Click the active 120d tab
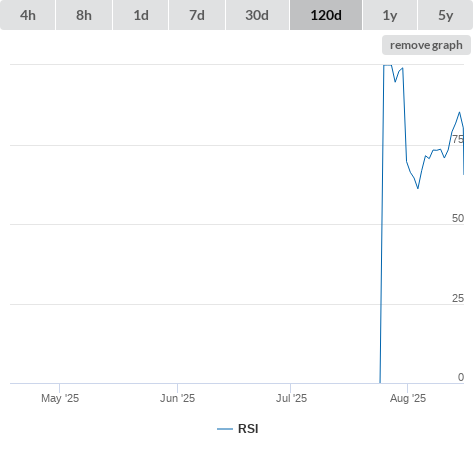This screenshot has width=474, height=455. [x=326, y=15]
